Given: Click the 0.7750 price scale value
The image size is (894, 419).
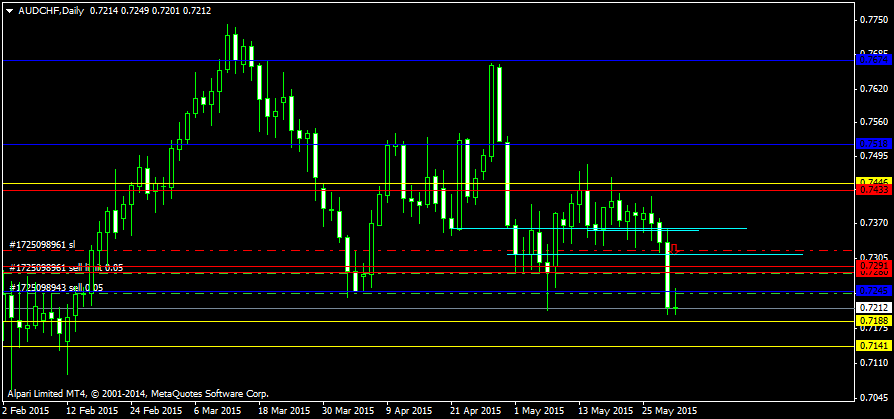Looking at the screenshot, I should [874, 21].
